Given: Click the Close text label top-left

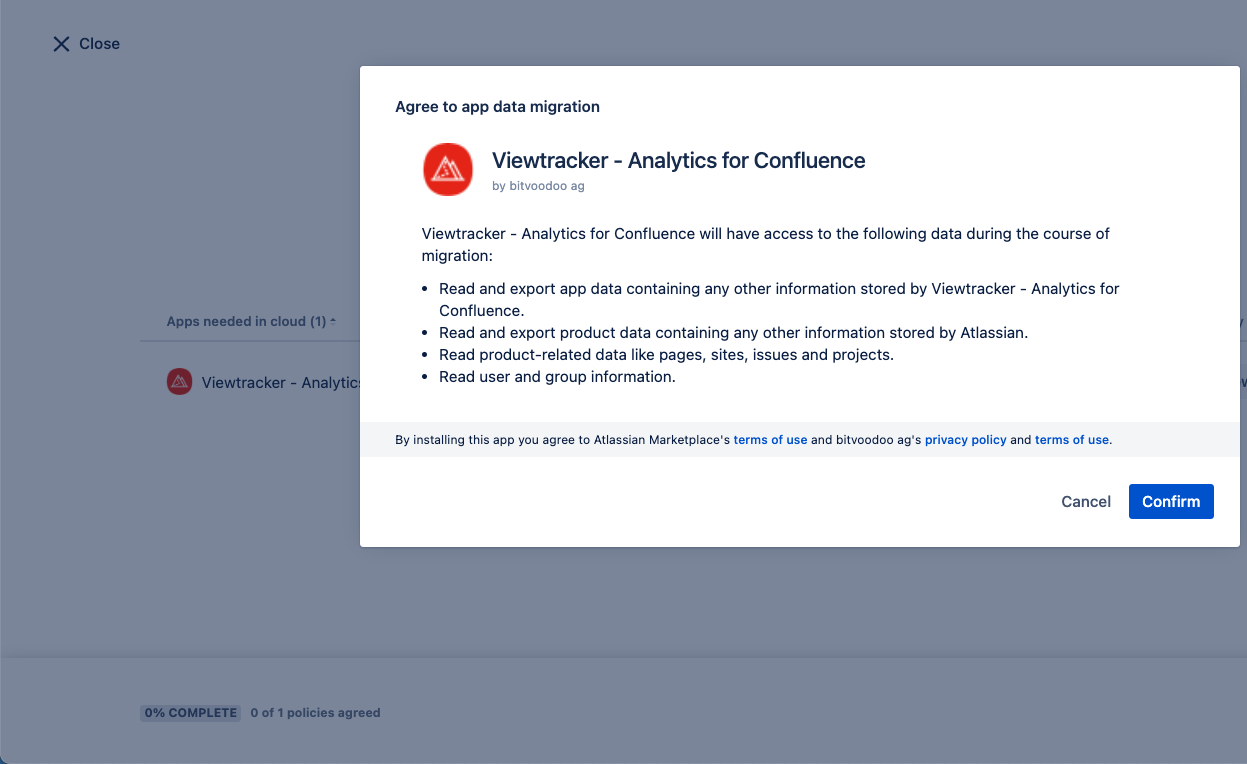Looking at the screenshot, I should coord(99,44).
